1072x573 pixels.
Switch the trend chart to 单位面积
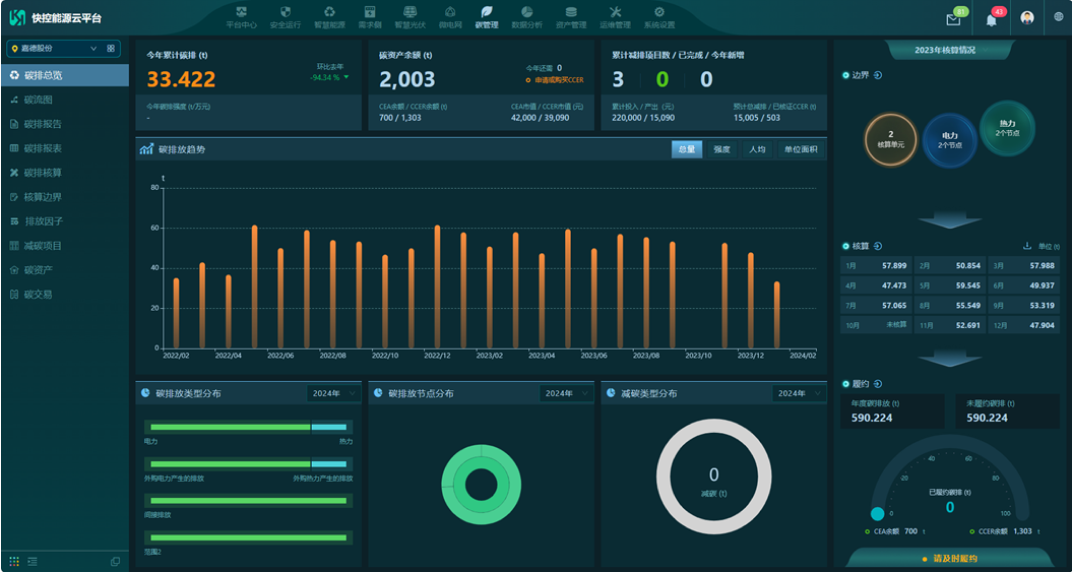point(800,149)
